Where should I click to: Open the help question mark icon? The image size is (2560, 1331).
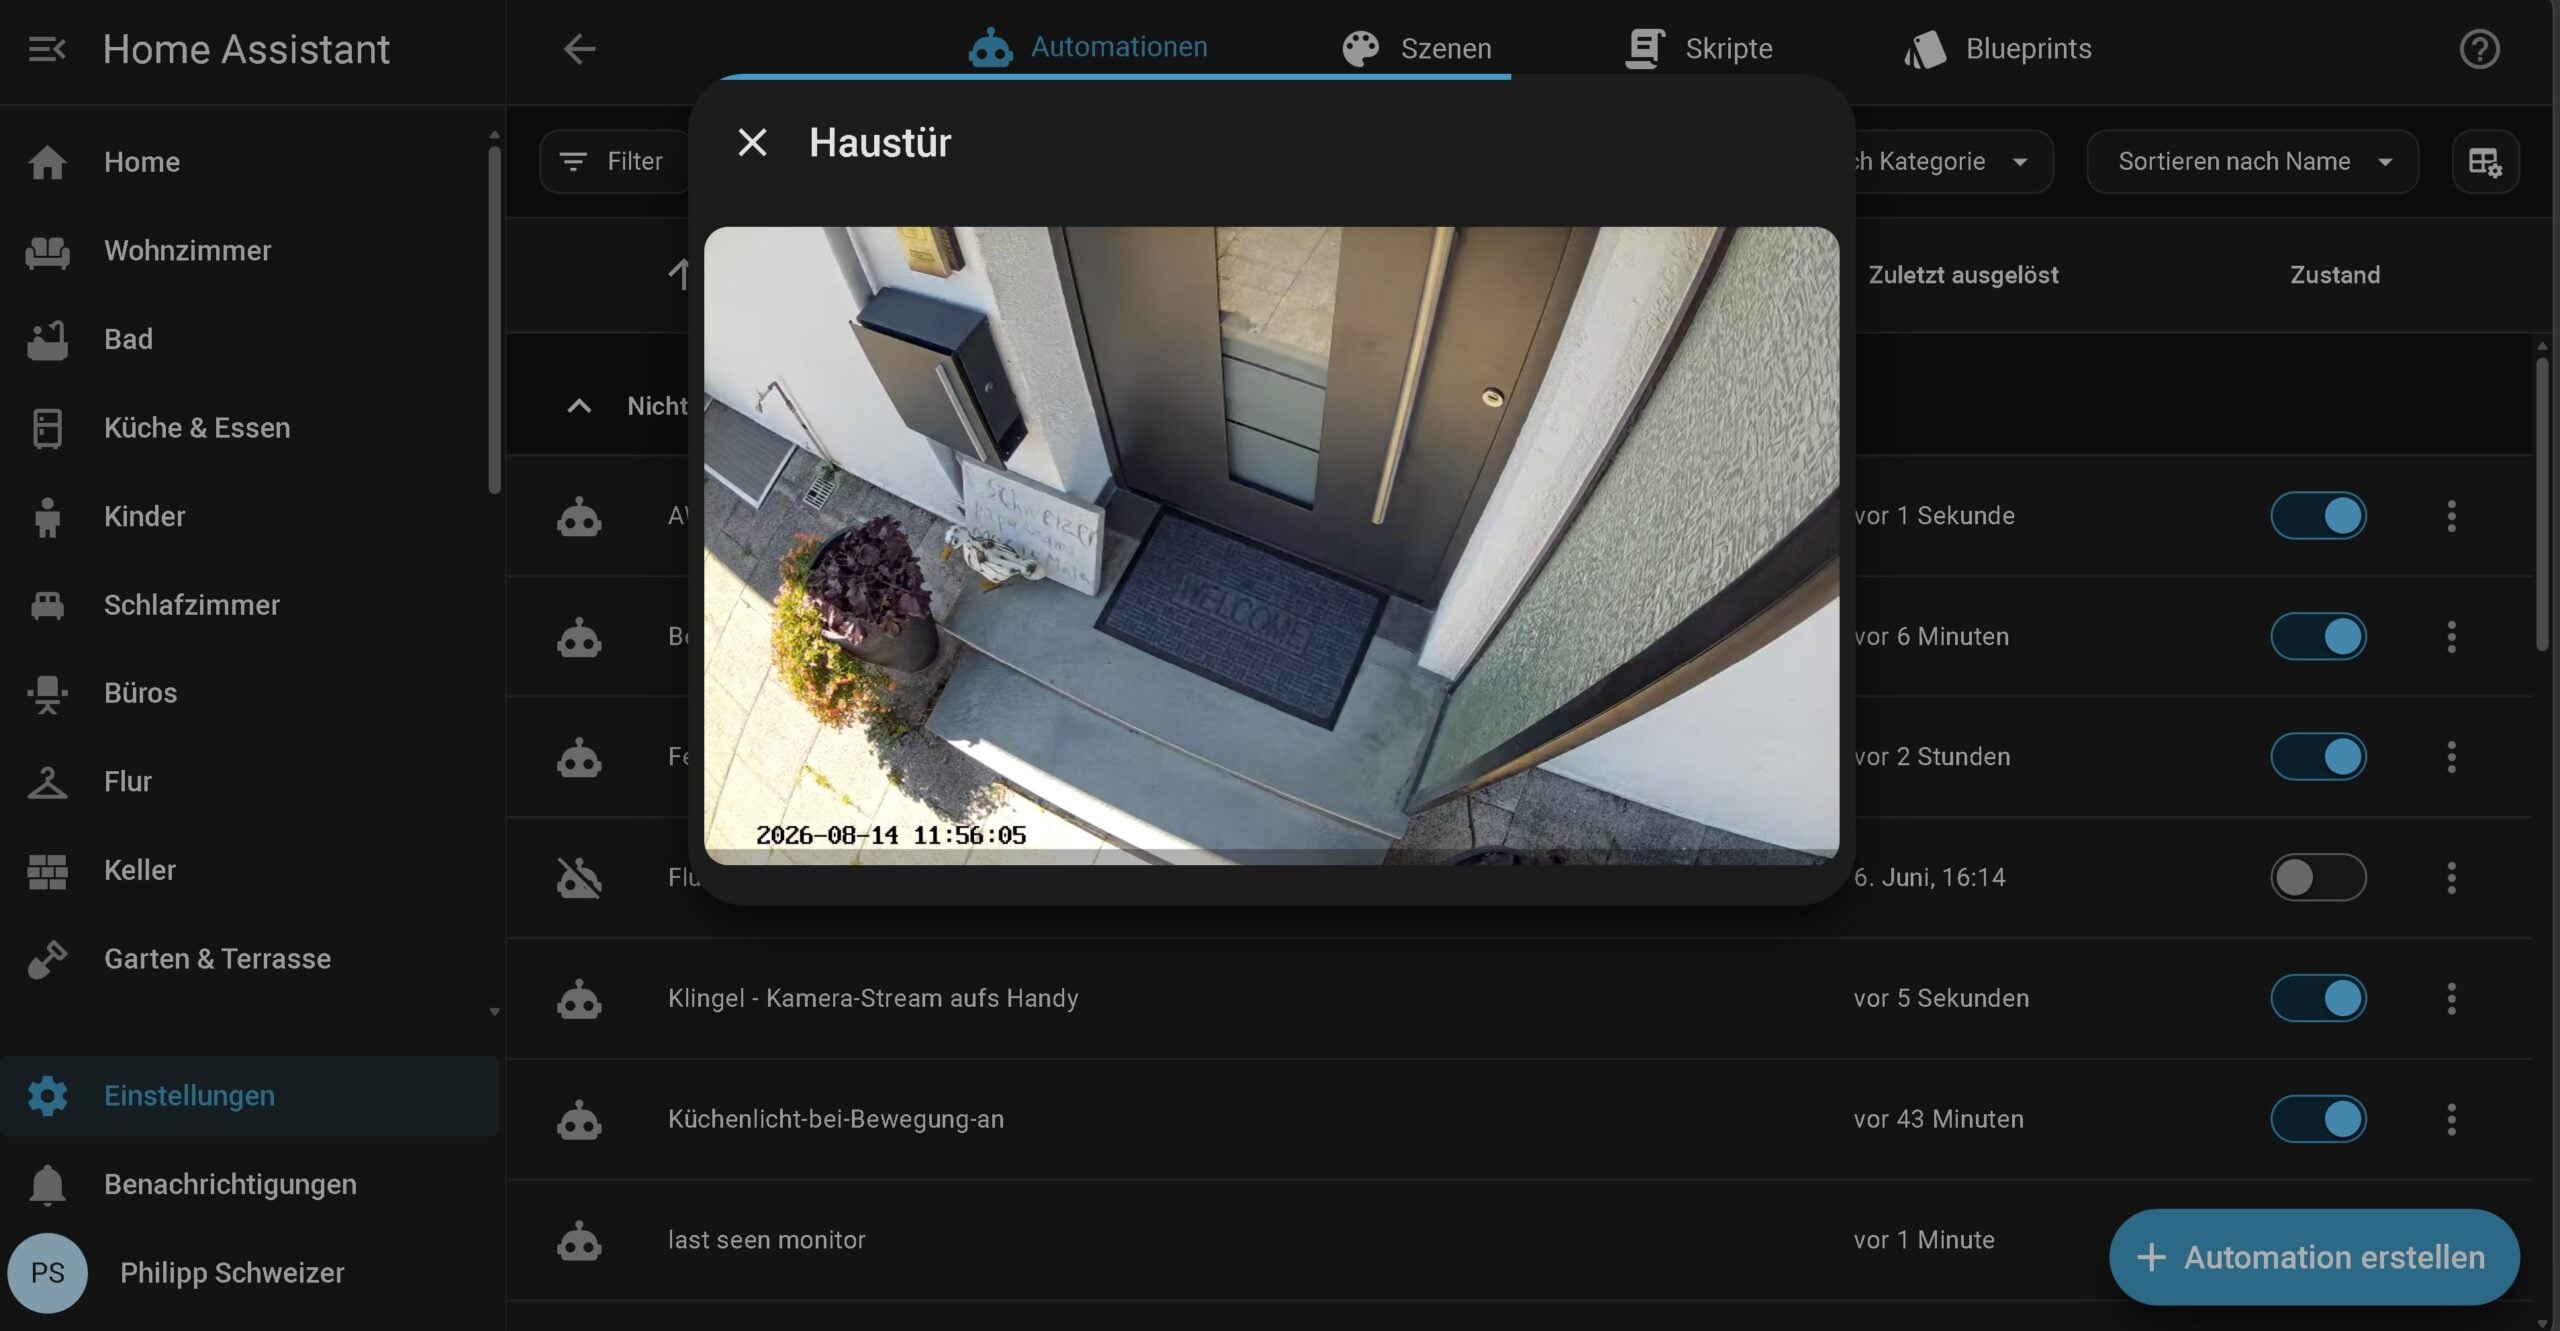[2479, 49]
